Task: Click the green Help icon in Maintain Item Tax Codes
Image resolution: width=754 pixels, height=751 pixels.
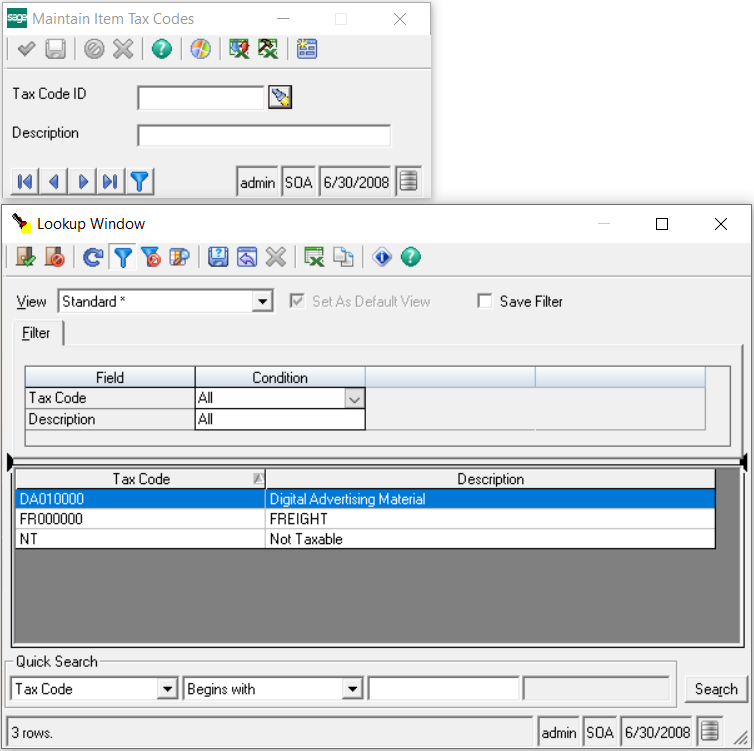Action: click(x=162, y=49)
